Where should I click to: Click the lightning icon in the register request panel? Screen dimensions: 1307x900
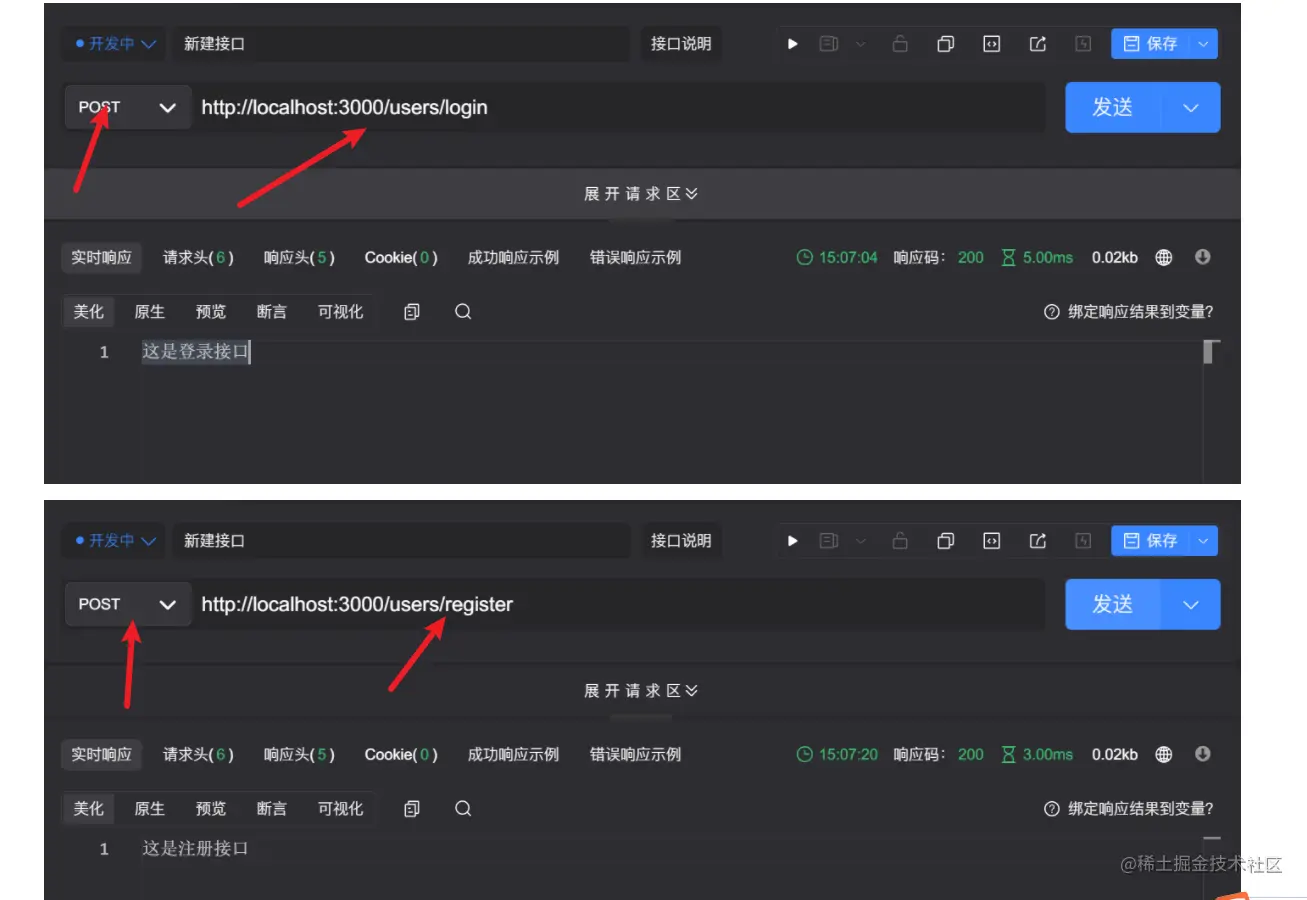pos(1083,541)
